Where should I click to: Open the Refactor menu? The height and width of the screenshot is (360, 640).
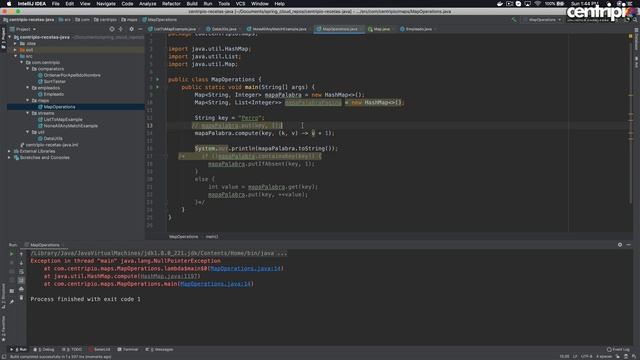click(171, 4)
